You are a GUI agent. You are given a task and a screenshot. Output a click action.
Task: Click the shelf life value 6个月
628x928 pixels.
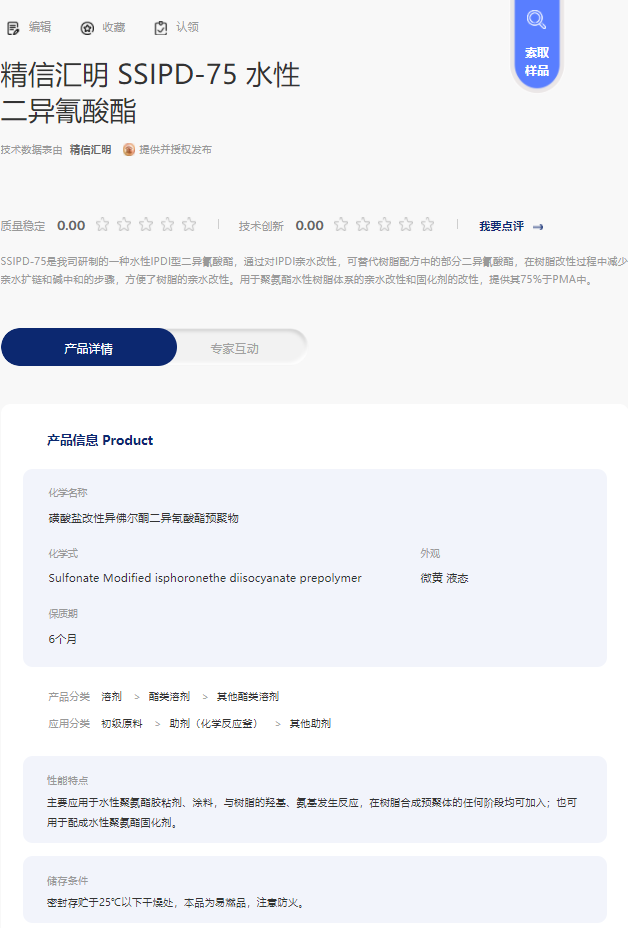pyautogui.click(x=62, y=639)
